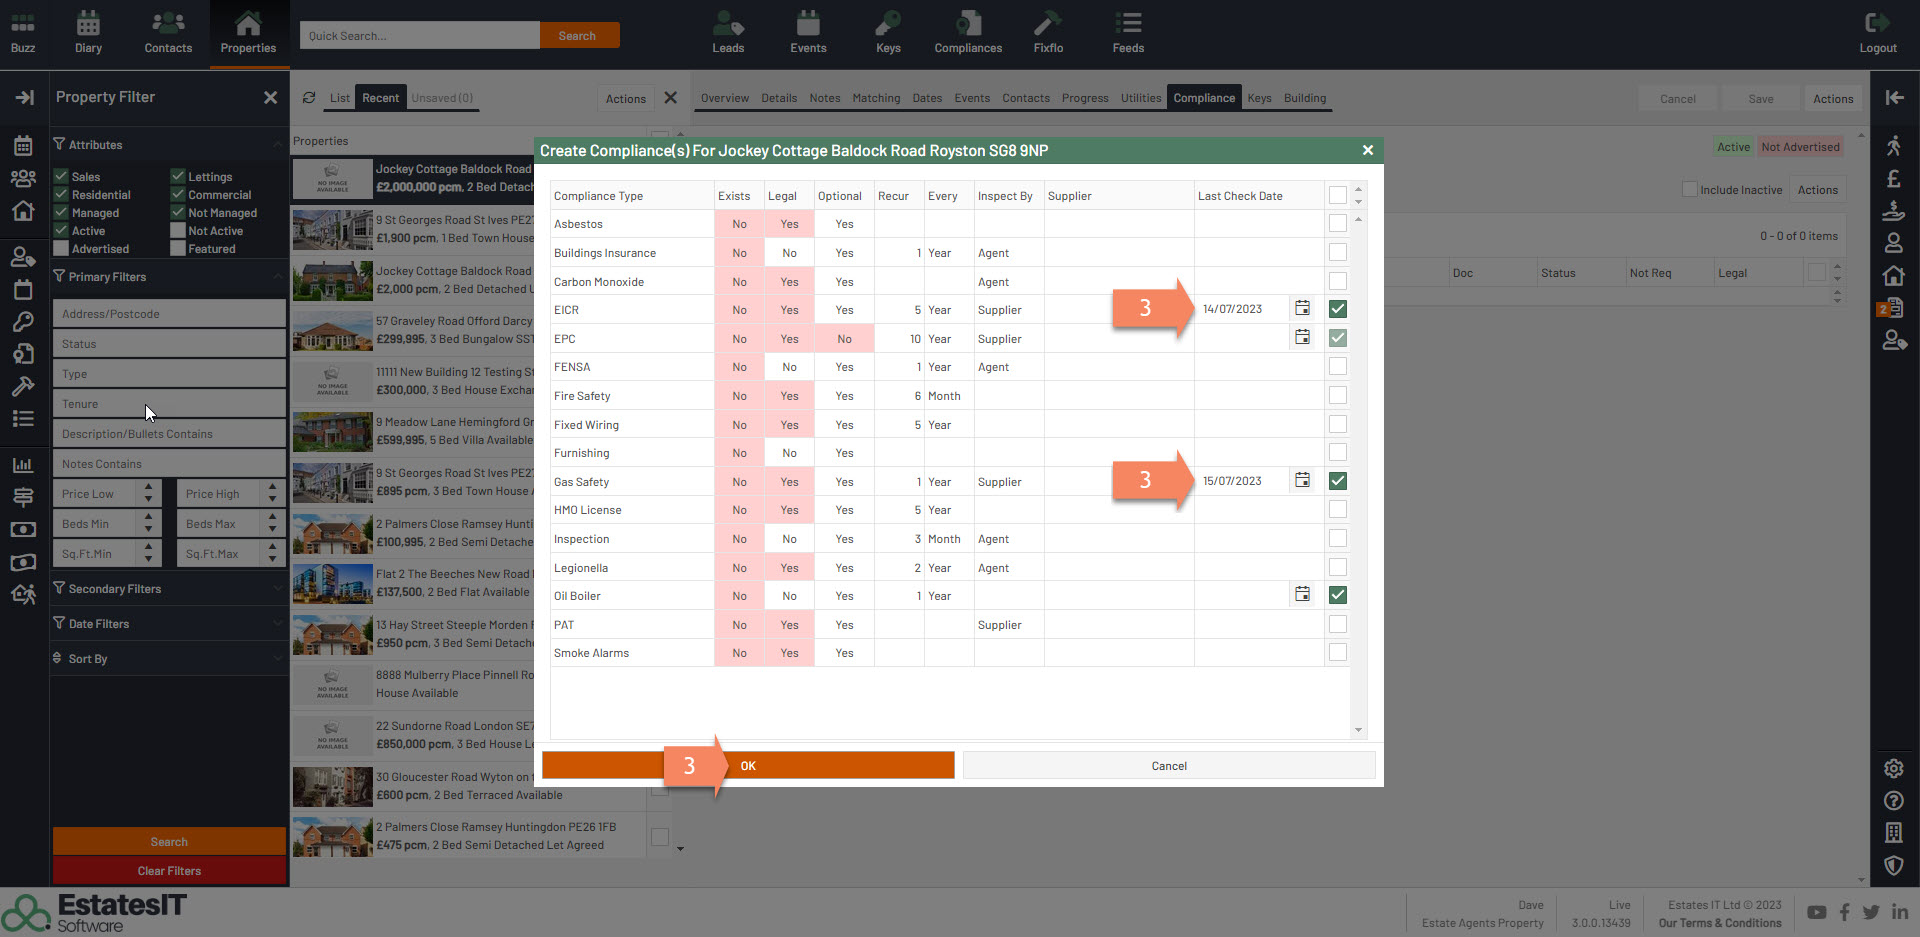Viewport: 1920px width, 937px height.
Task: Tick the Asbestos compliance checkbox
Action: [1337, 224]
